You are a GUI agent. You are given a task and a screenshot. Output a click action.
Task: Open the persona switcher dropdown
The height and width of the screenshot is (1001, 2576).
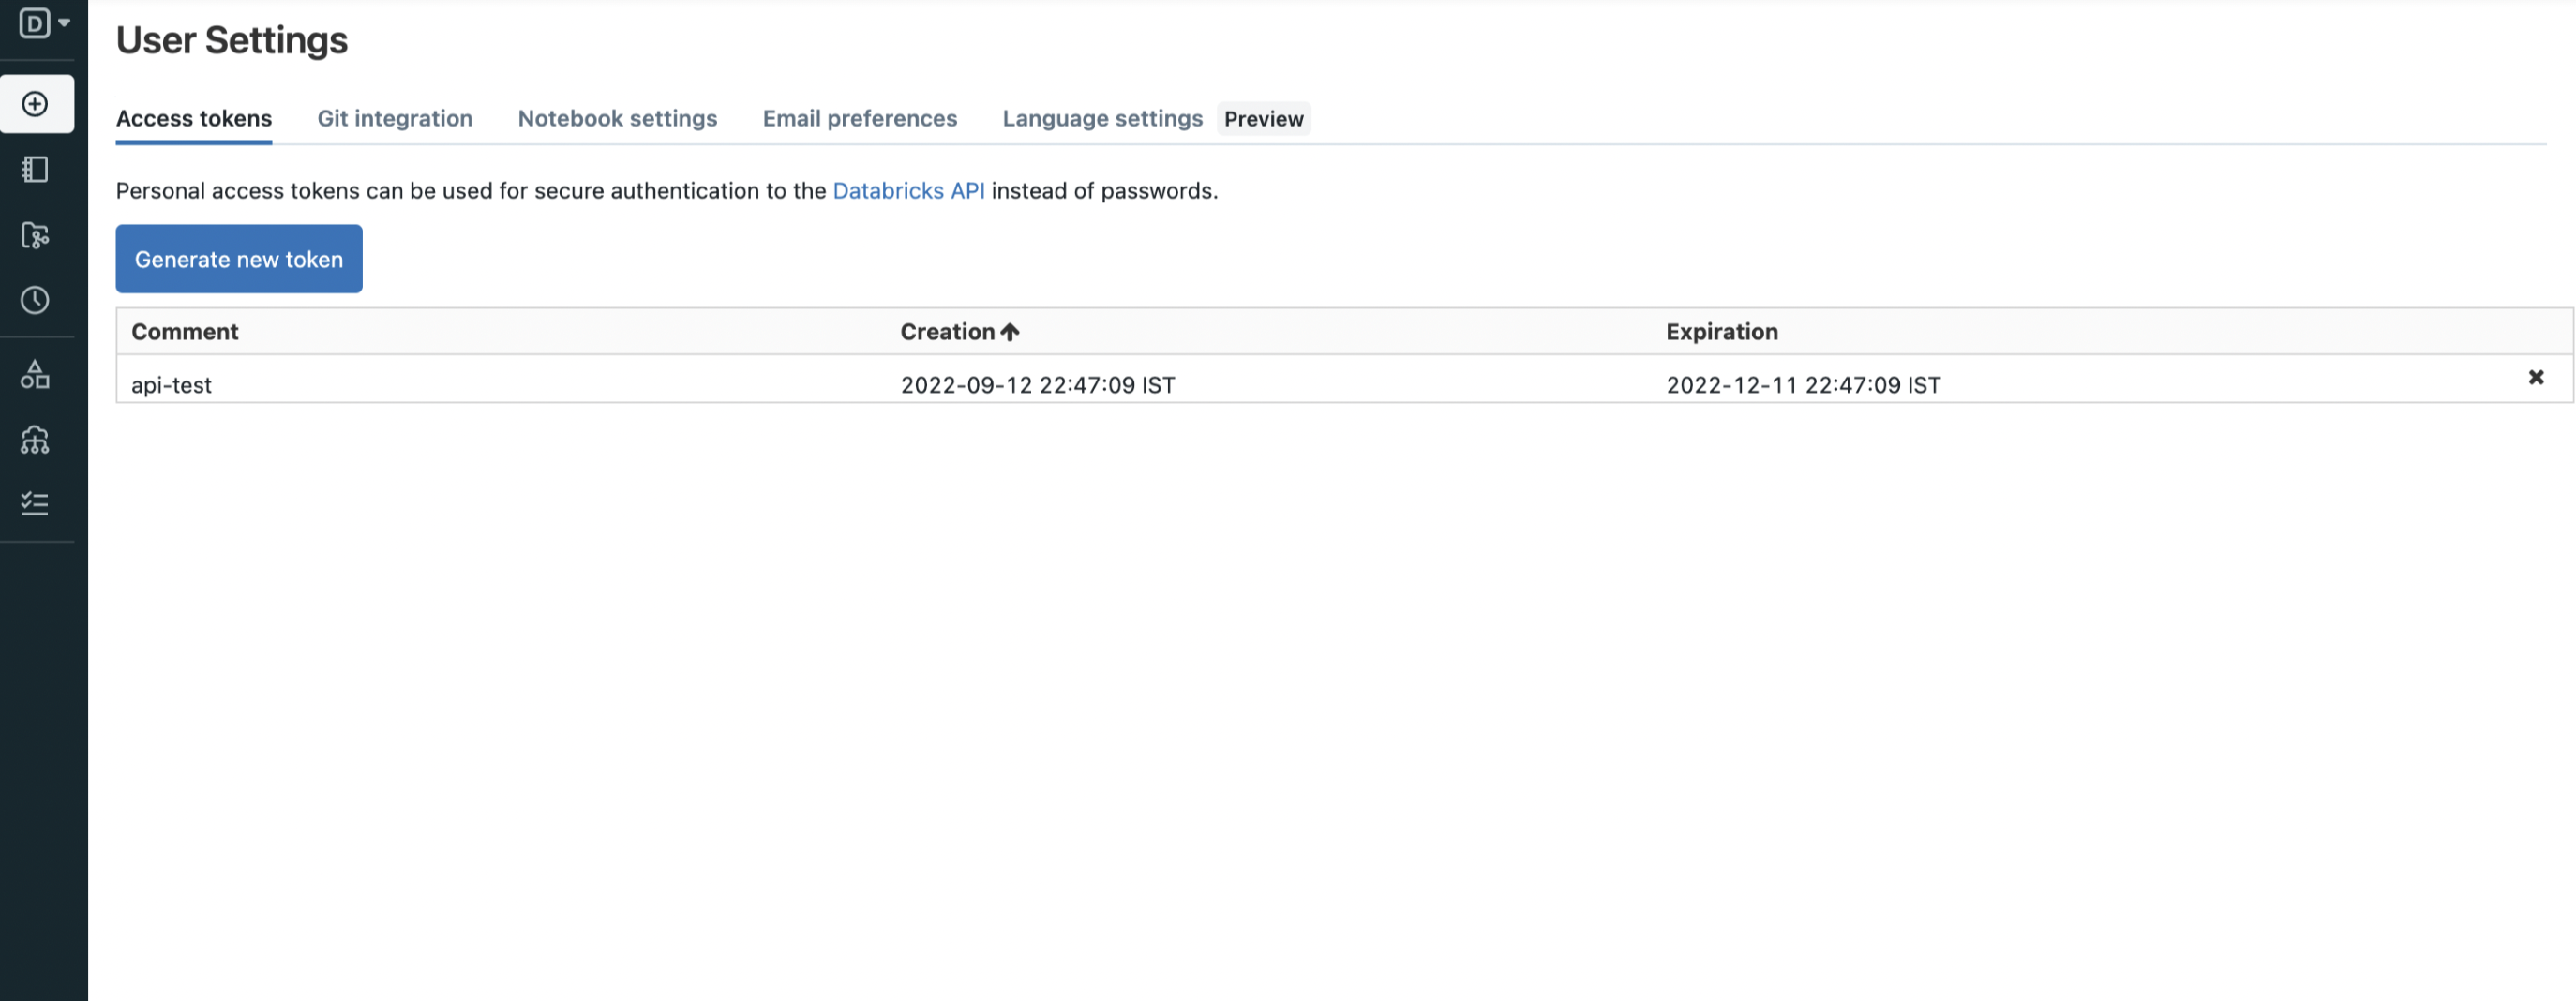click(x=44, y=23)
